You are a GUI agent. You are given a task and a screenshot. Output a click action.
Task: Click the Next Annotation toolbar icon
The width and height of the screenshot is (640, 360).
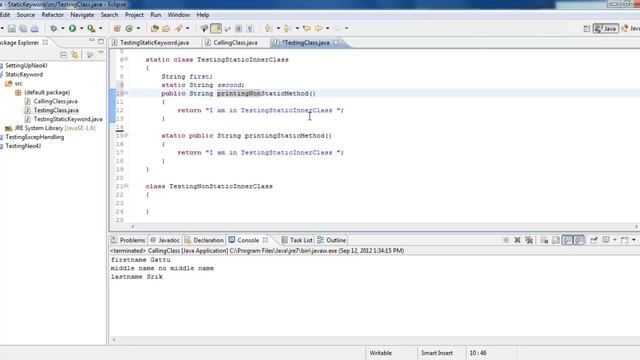[x=269, y=28]
